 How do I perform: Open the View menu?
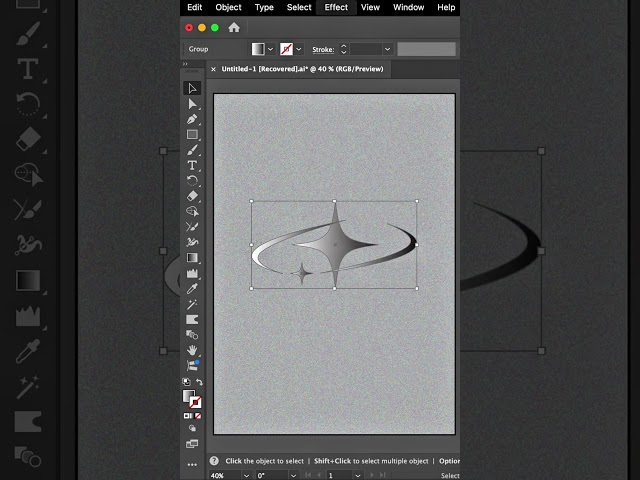click(370, 7)
